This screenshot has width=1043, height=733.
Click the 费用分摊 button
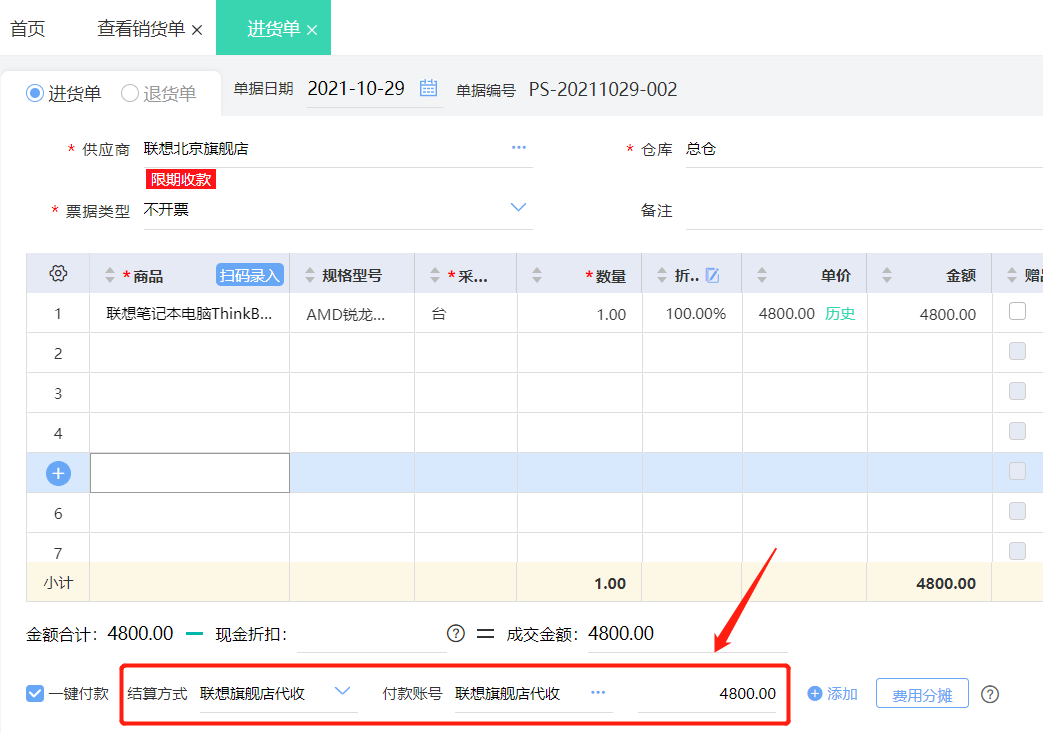click(922, 694)
